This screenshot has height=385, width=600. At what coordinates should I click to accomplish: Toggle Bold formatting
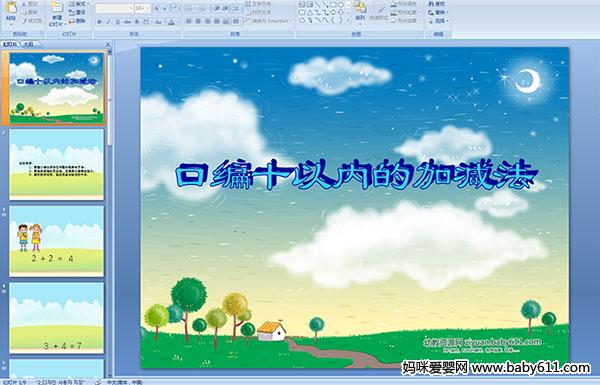click(99, 22)
